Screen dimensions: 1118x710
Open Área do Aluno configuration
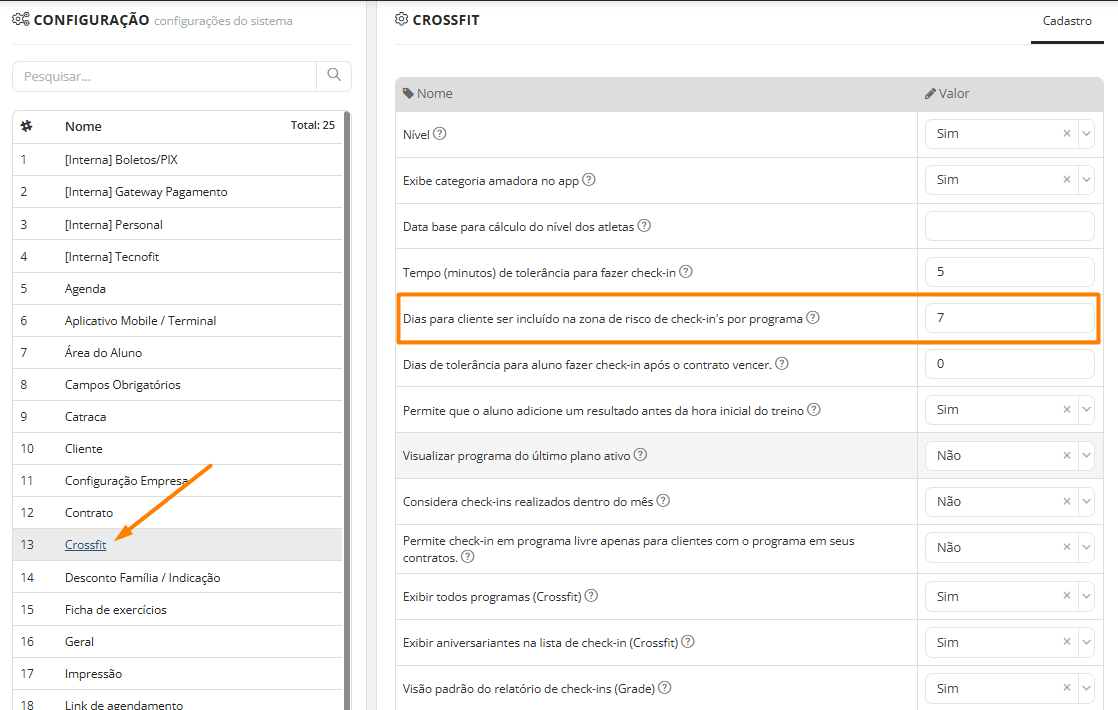(178, 353)
